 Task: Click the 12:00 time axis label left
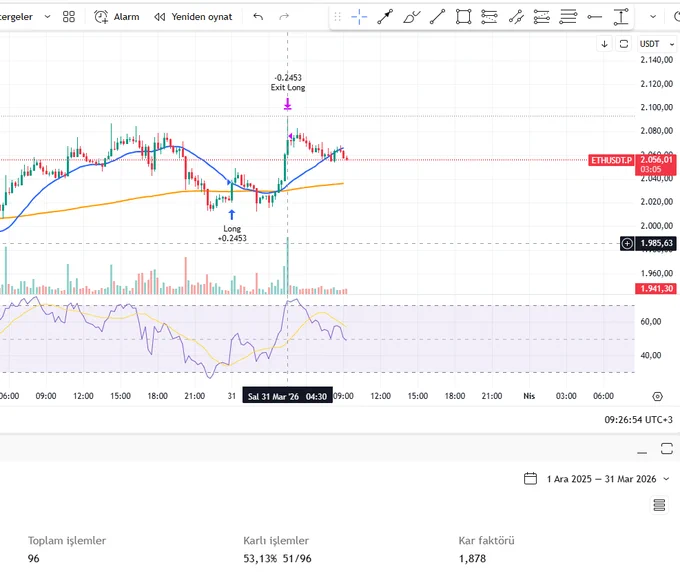(x=83, y=396)
